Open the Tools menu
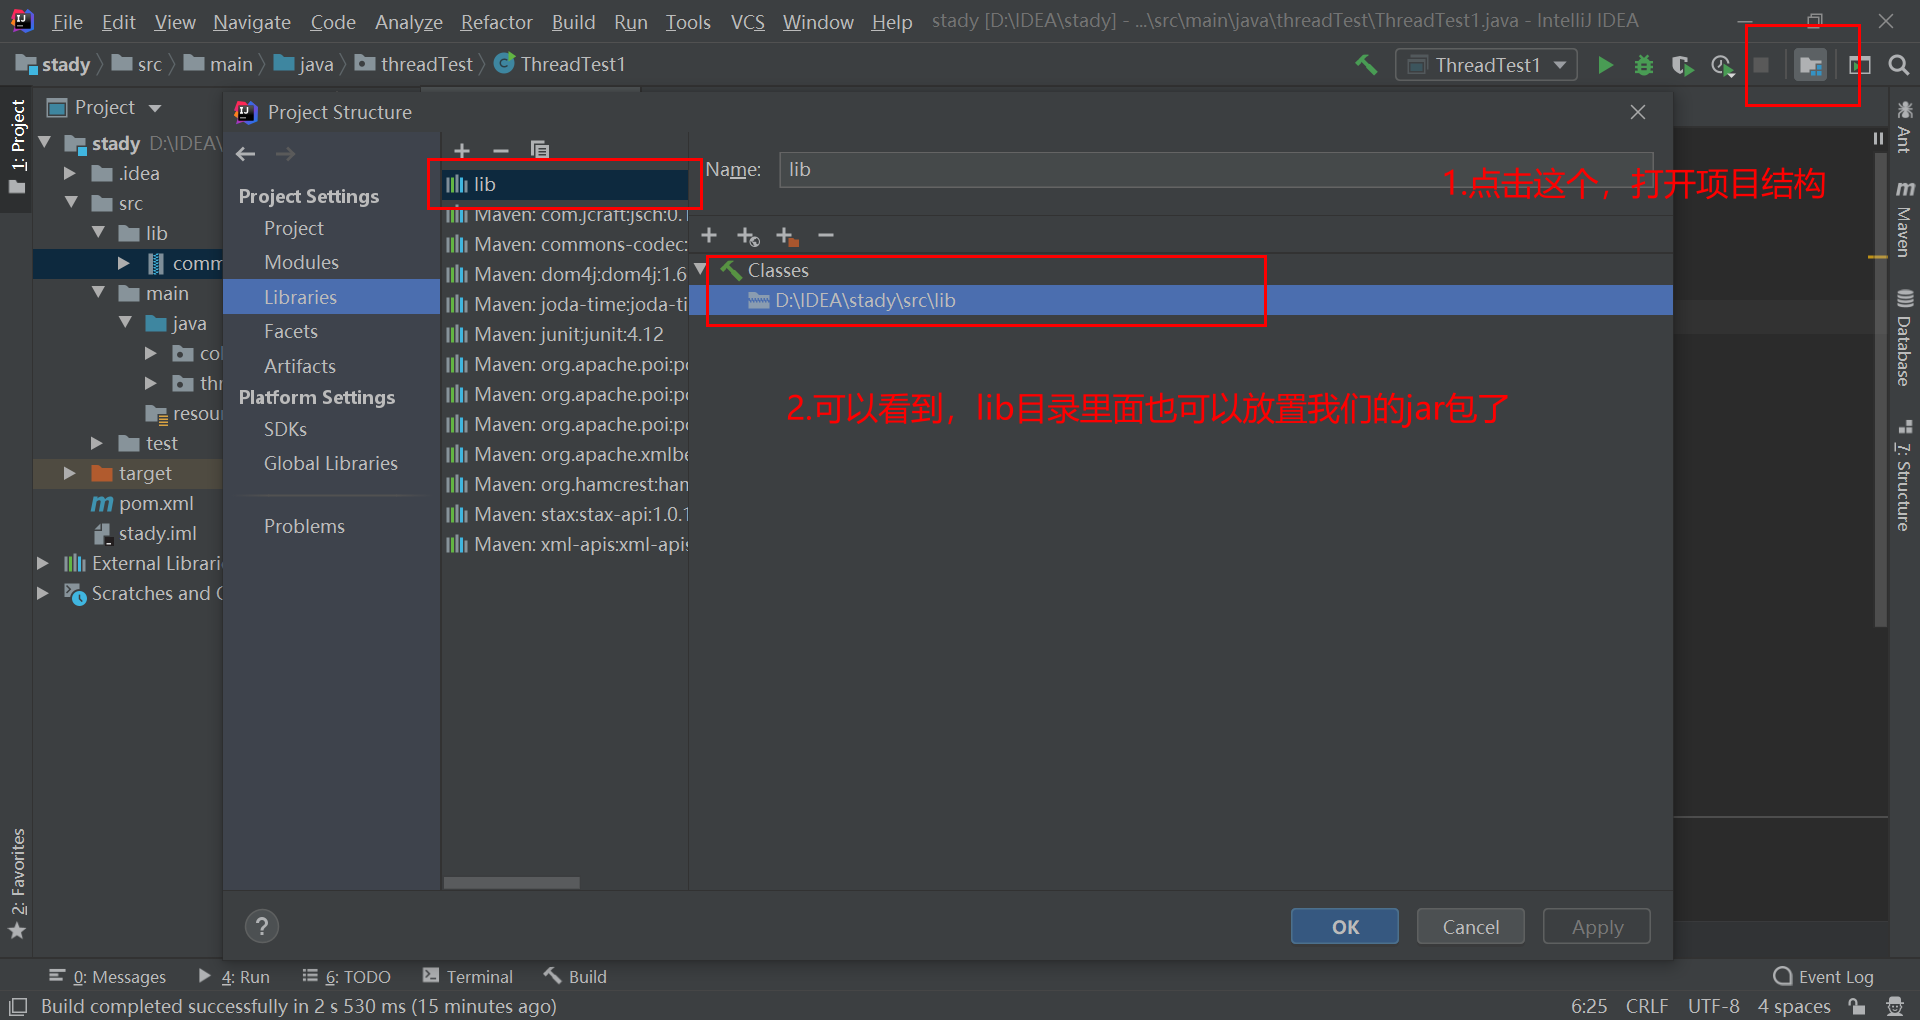The width and height of the screenshot is (1920, 1020). coord(688,22)
